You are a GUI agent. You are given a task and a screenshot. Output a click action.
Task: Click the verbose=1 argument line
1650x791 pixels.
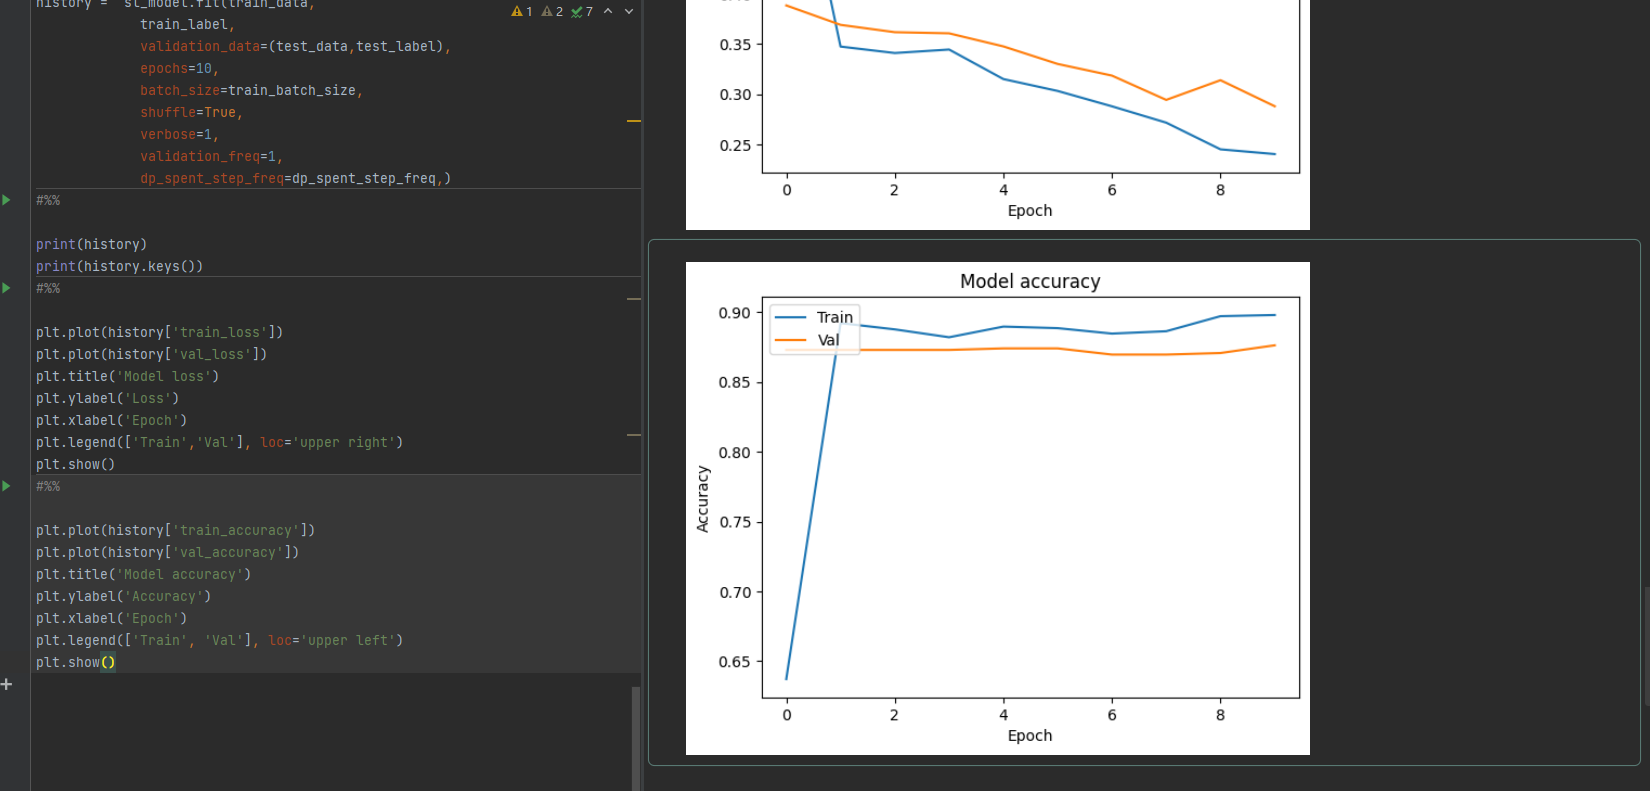tap(179, 134)
